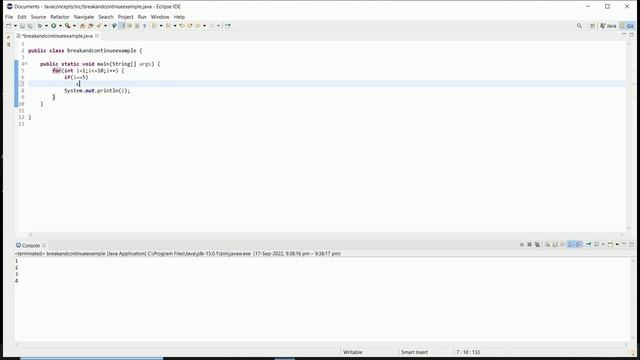Click the Open Type icon
The width and height of the screenshot is (640, 360).
98,26
